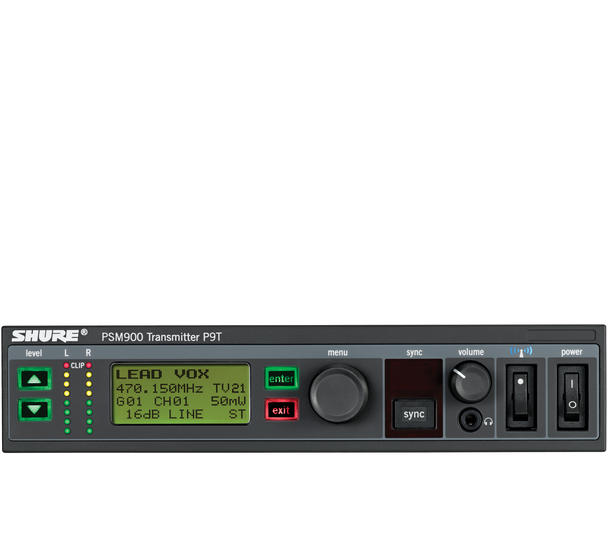The height and width of the screenshot is (553, 608).
Task: Click the 'sync' label above IR window
Action: pos(414,353)
